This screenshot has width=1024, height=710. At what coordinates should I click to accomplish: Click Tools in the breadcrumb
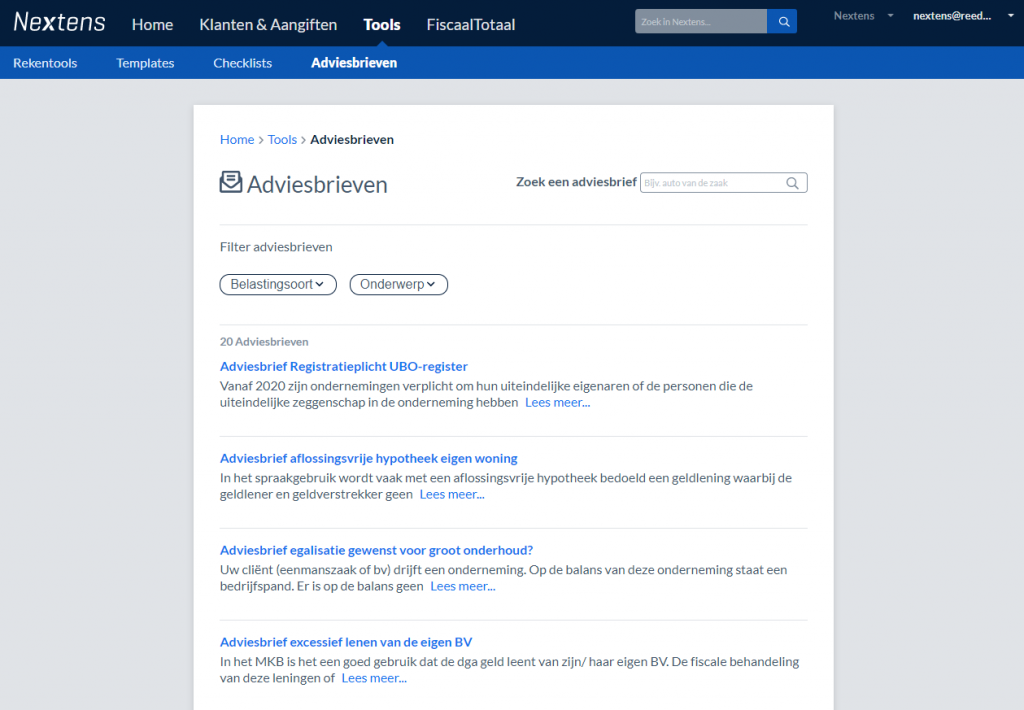(282, 139)
